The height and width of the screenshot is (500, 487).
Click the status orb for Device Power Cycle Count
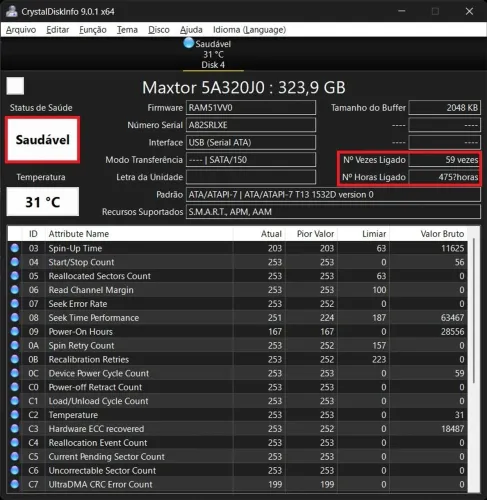coord(15,373)
